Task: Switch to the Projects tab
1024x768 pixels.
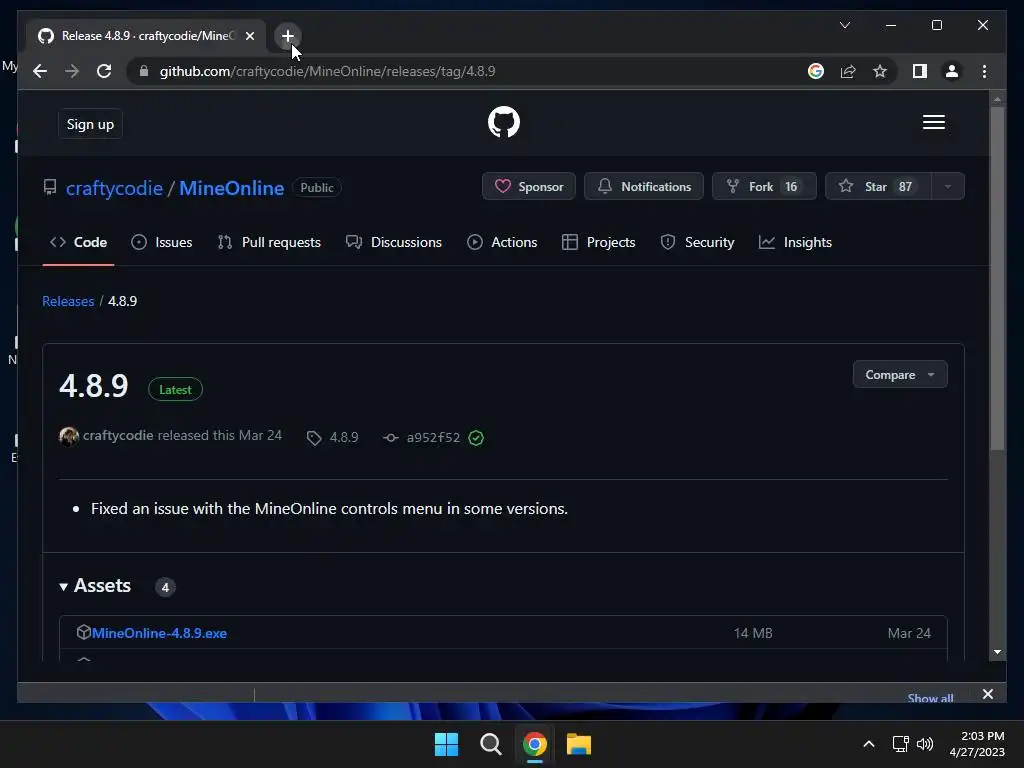Action: [598, 242]
